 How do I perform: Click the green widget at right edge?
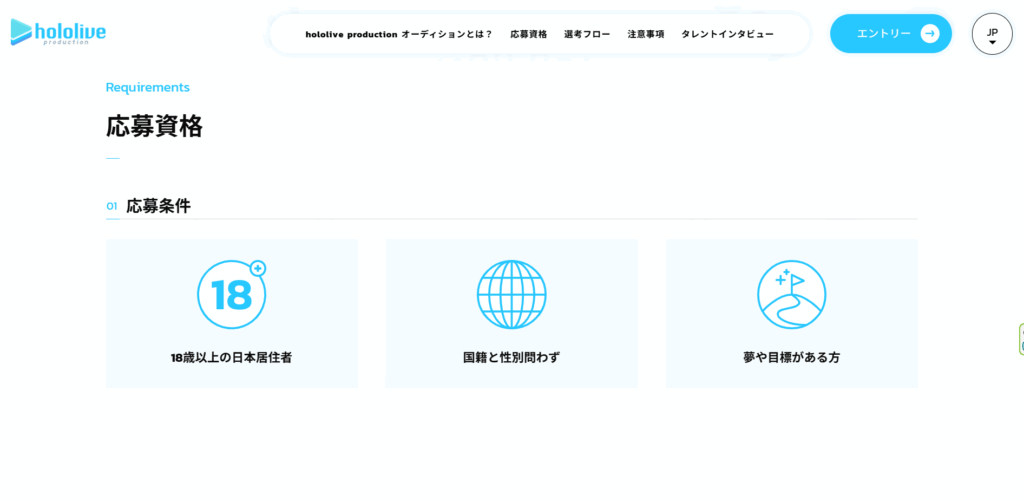click(x=1021, y=339)
